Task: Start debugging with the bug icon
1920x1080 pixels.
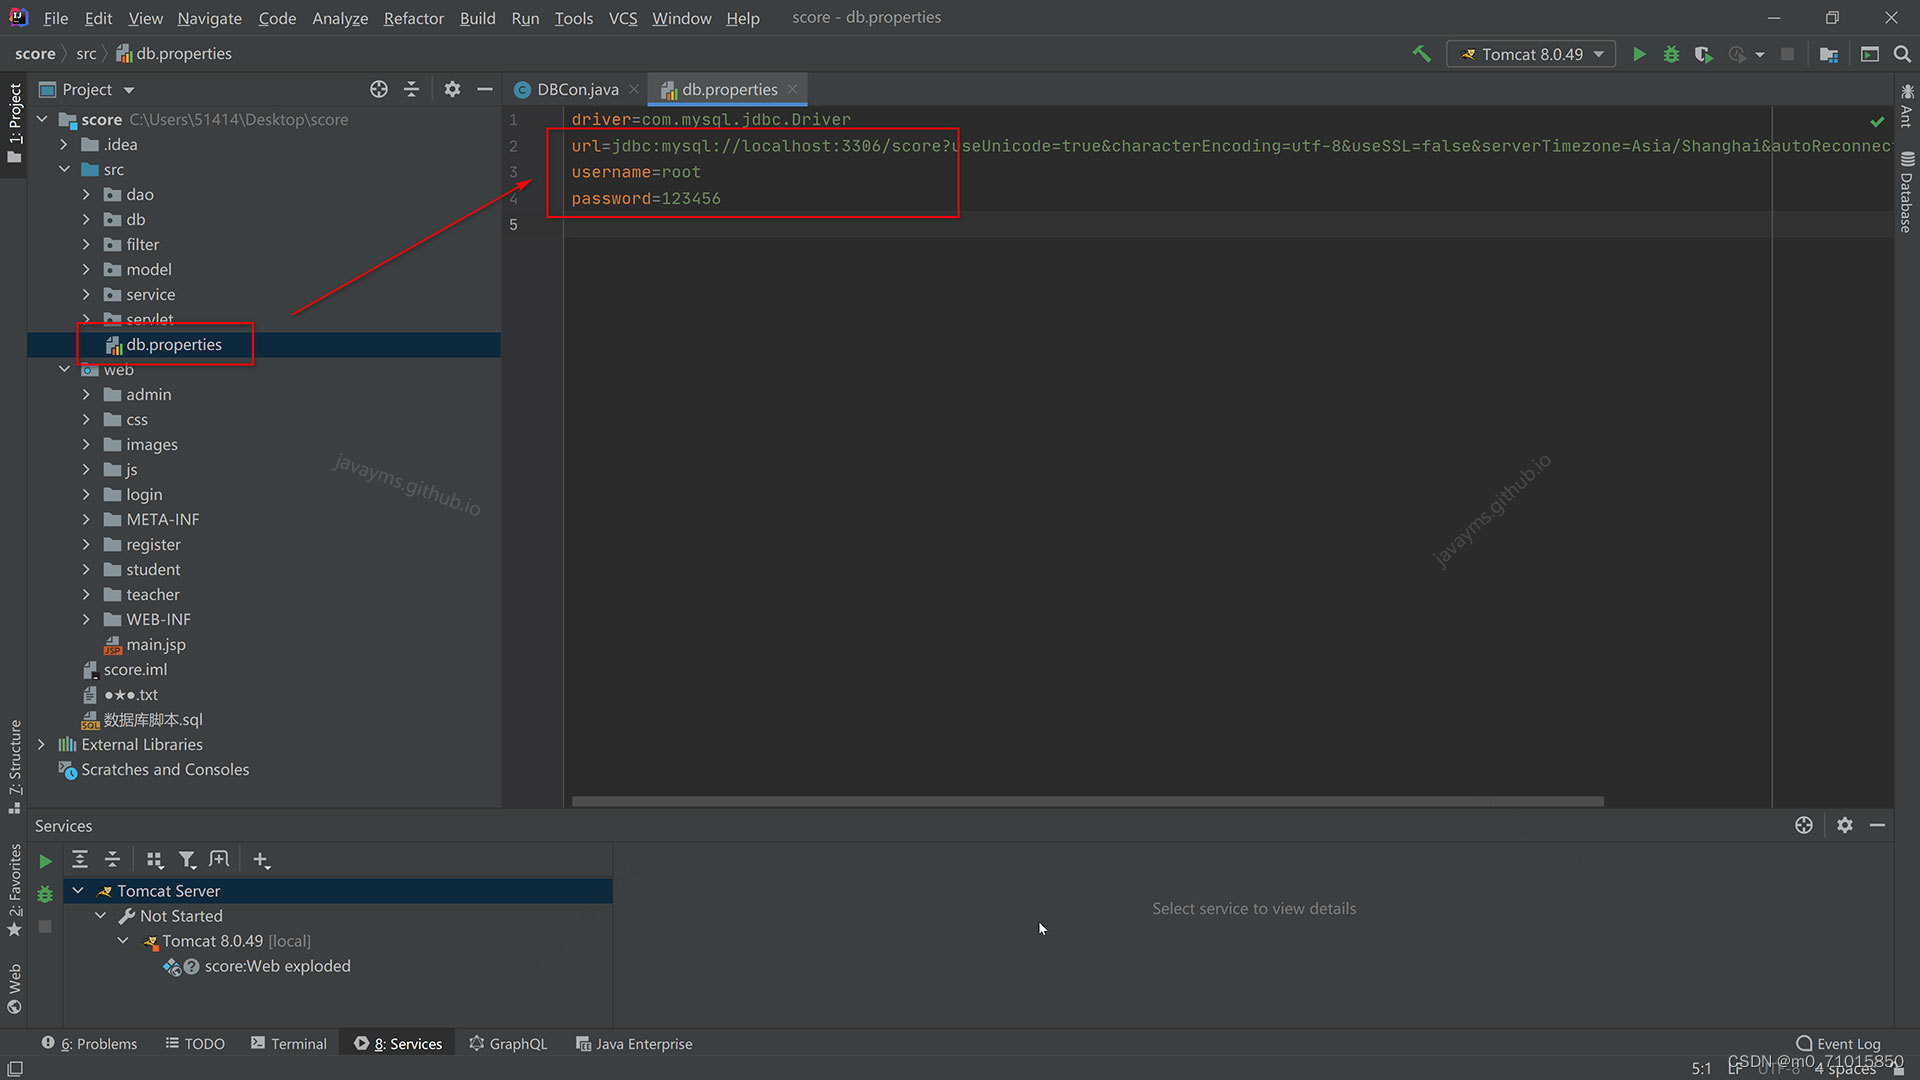Action: pyautogui.click(x=1671, y=54)
